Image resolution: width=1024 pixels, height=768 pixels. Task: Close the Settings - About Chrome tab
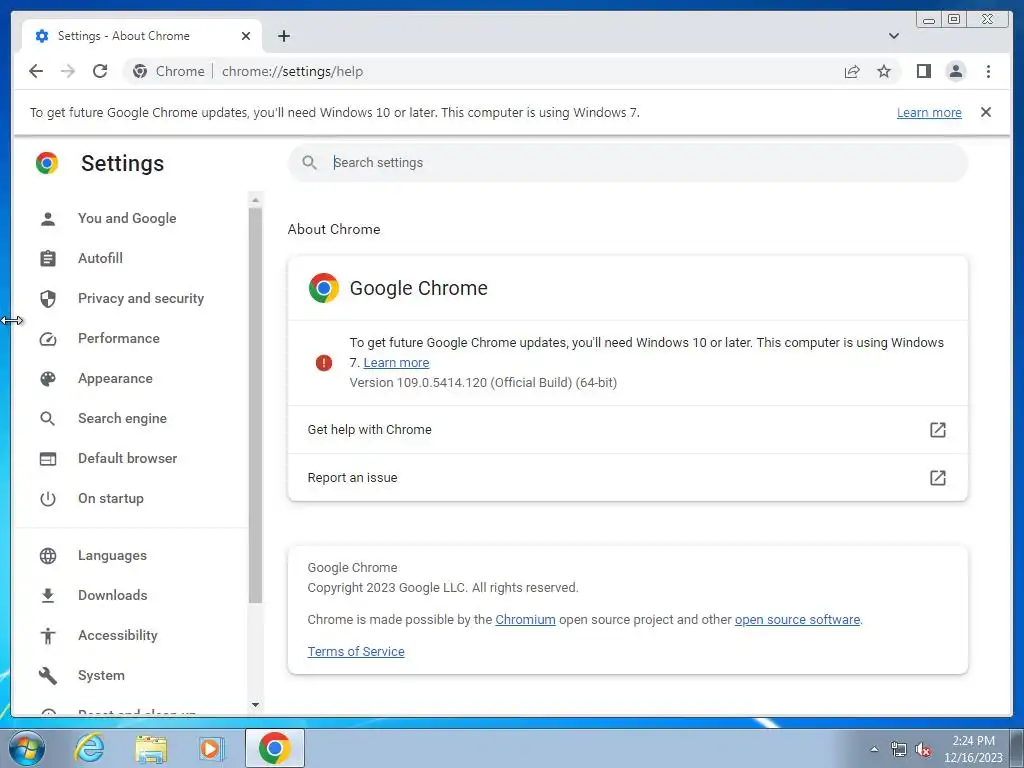point(246,36)
